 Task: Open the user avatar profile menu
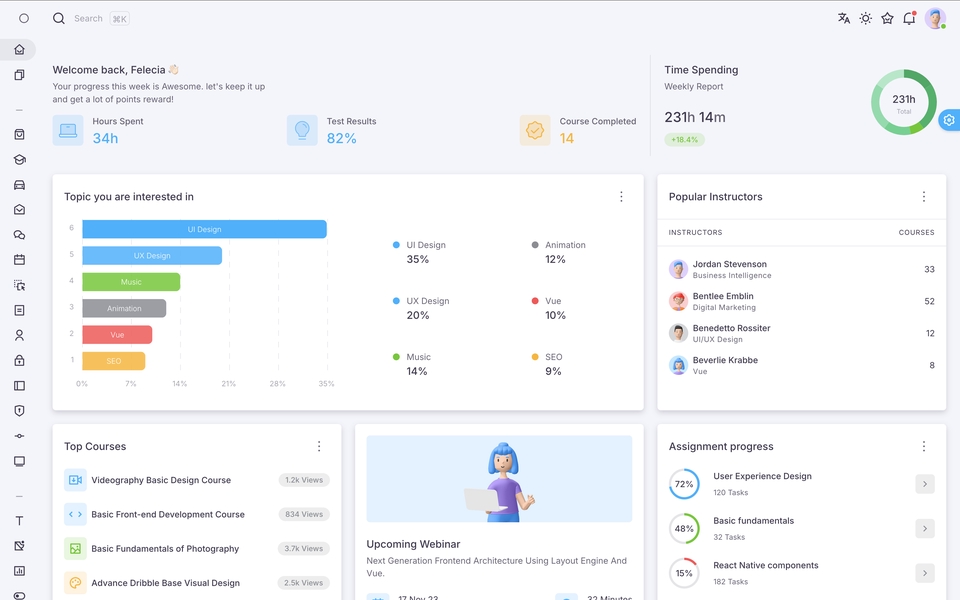pos(935,18)
